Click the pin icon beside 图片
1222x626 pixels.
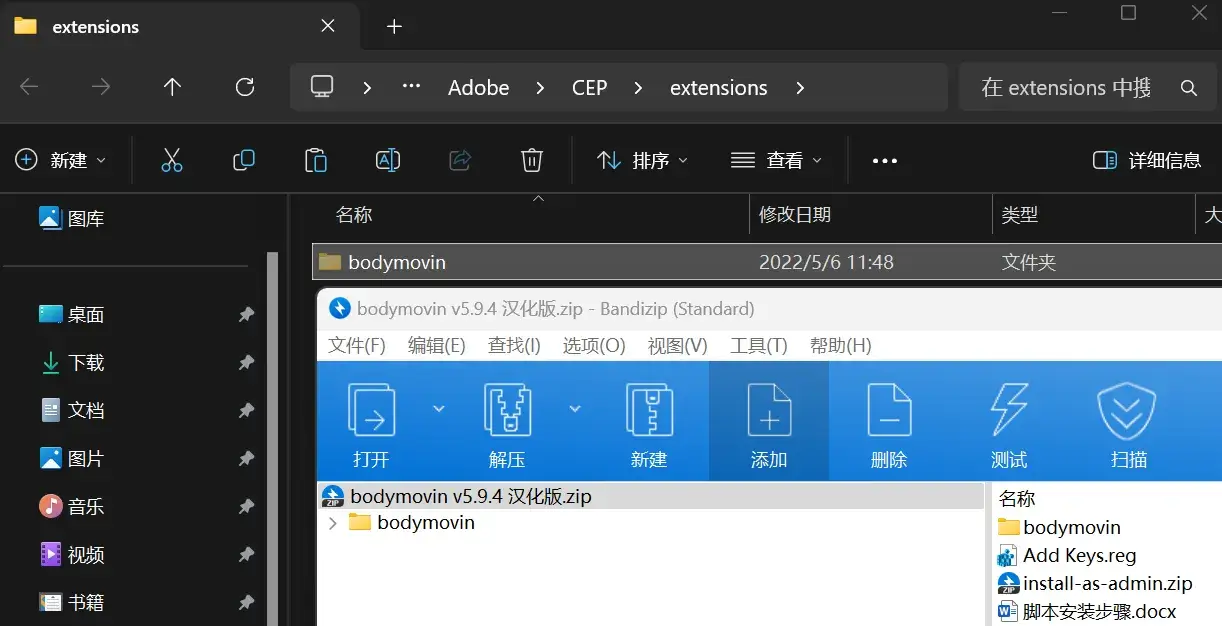pyautogui.click(x=246, y=459)
